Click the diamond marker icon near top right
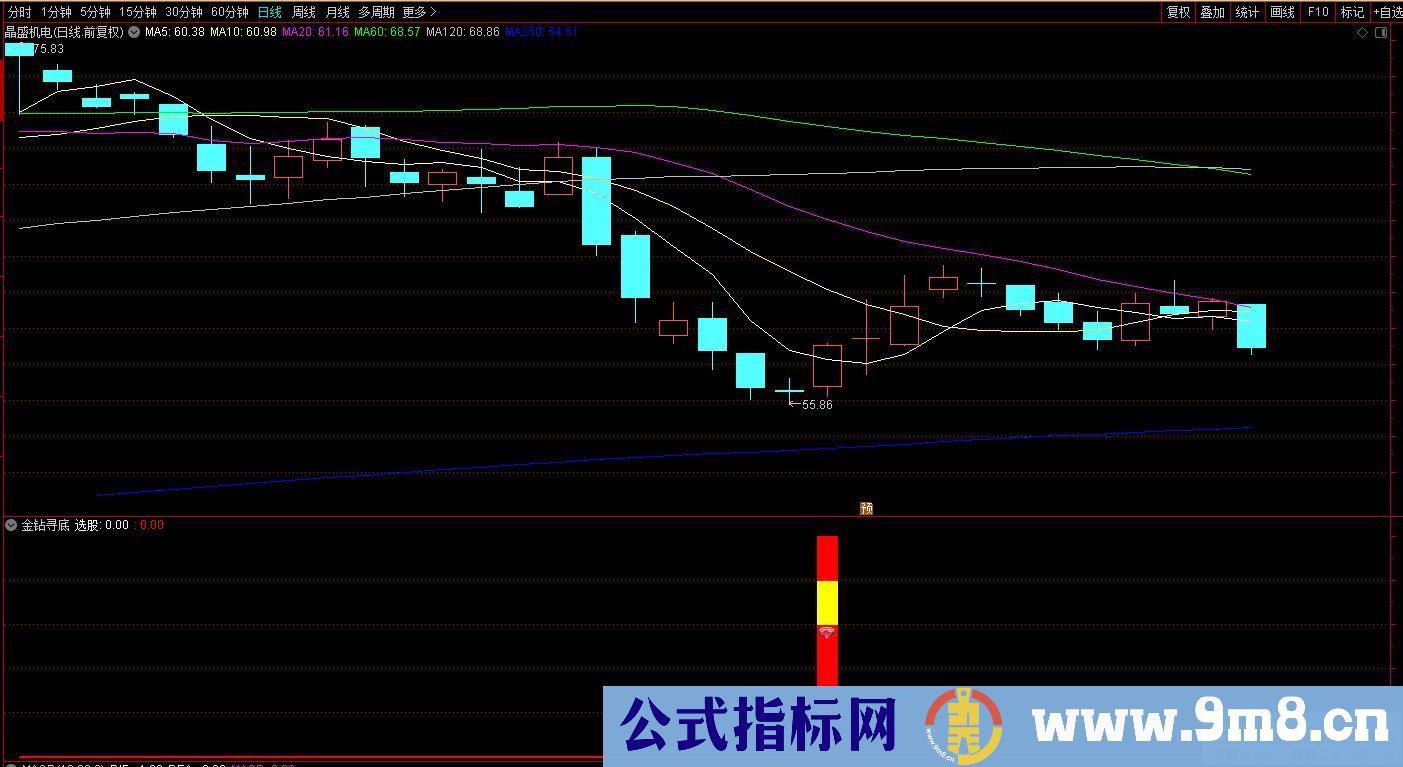Image resolution: width=1403 pixels, height=767 pixels. [1362, 32]
